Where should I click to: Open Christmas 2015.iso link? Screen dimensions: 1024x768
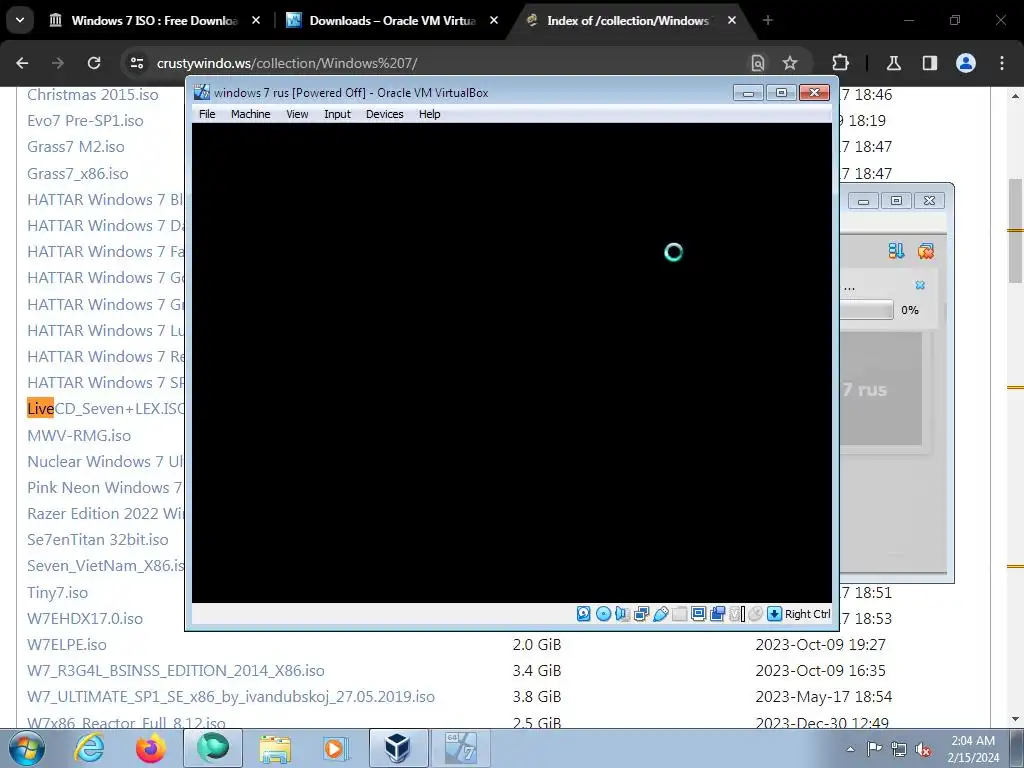pyautogui.click(x=93, y=94)
